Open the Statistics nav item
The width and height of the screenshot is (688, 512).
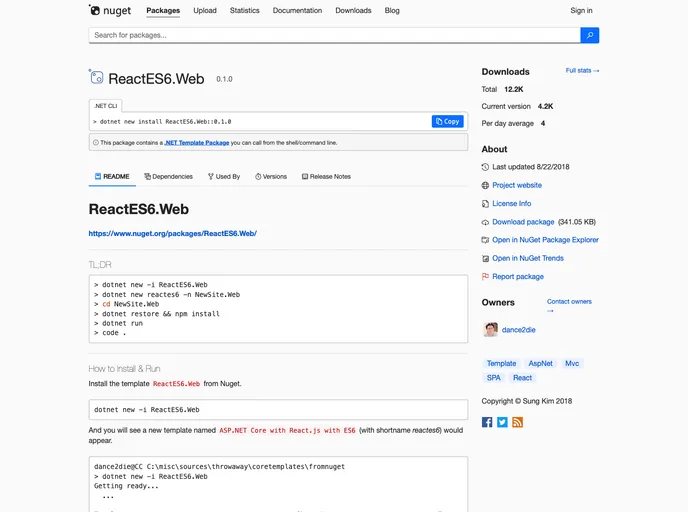pos(244,11)
